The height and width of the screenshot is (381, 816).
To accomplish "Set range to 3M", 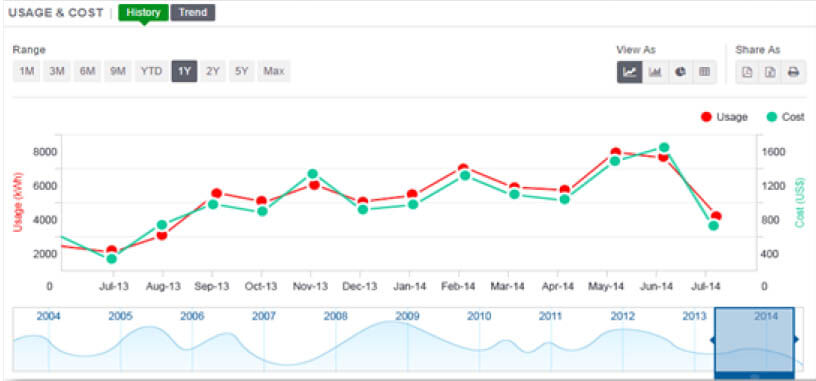I will point(57,71).
